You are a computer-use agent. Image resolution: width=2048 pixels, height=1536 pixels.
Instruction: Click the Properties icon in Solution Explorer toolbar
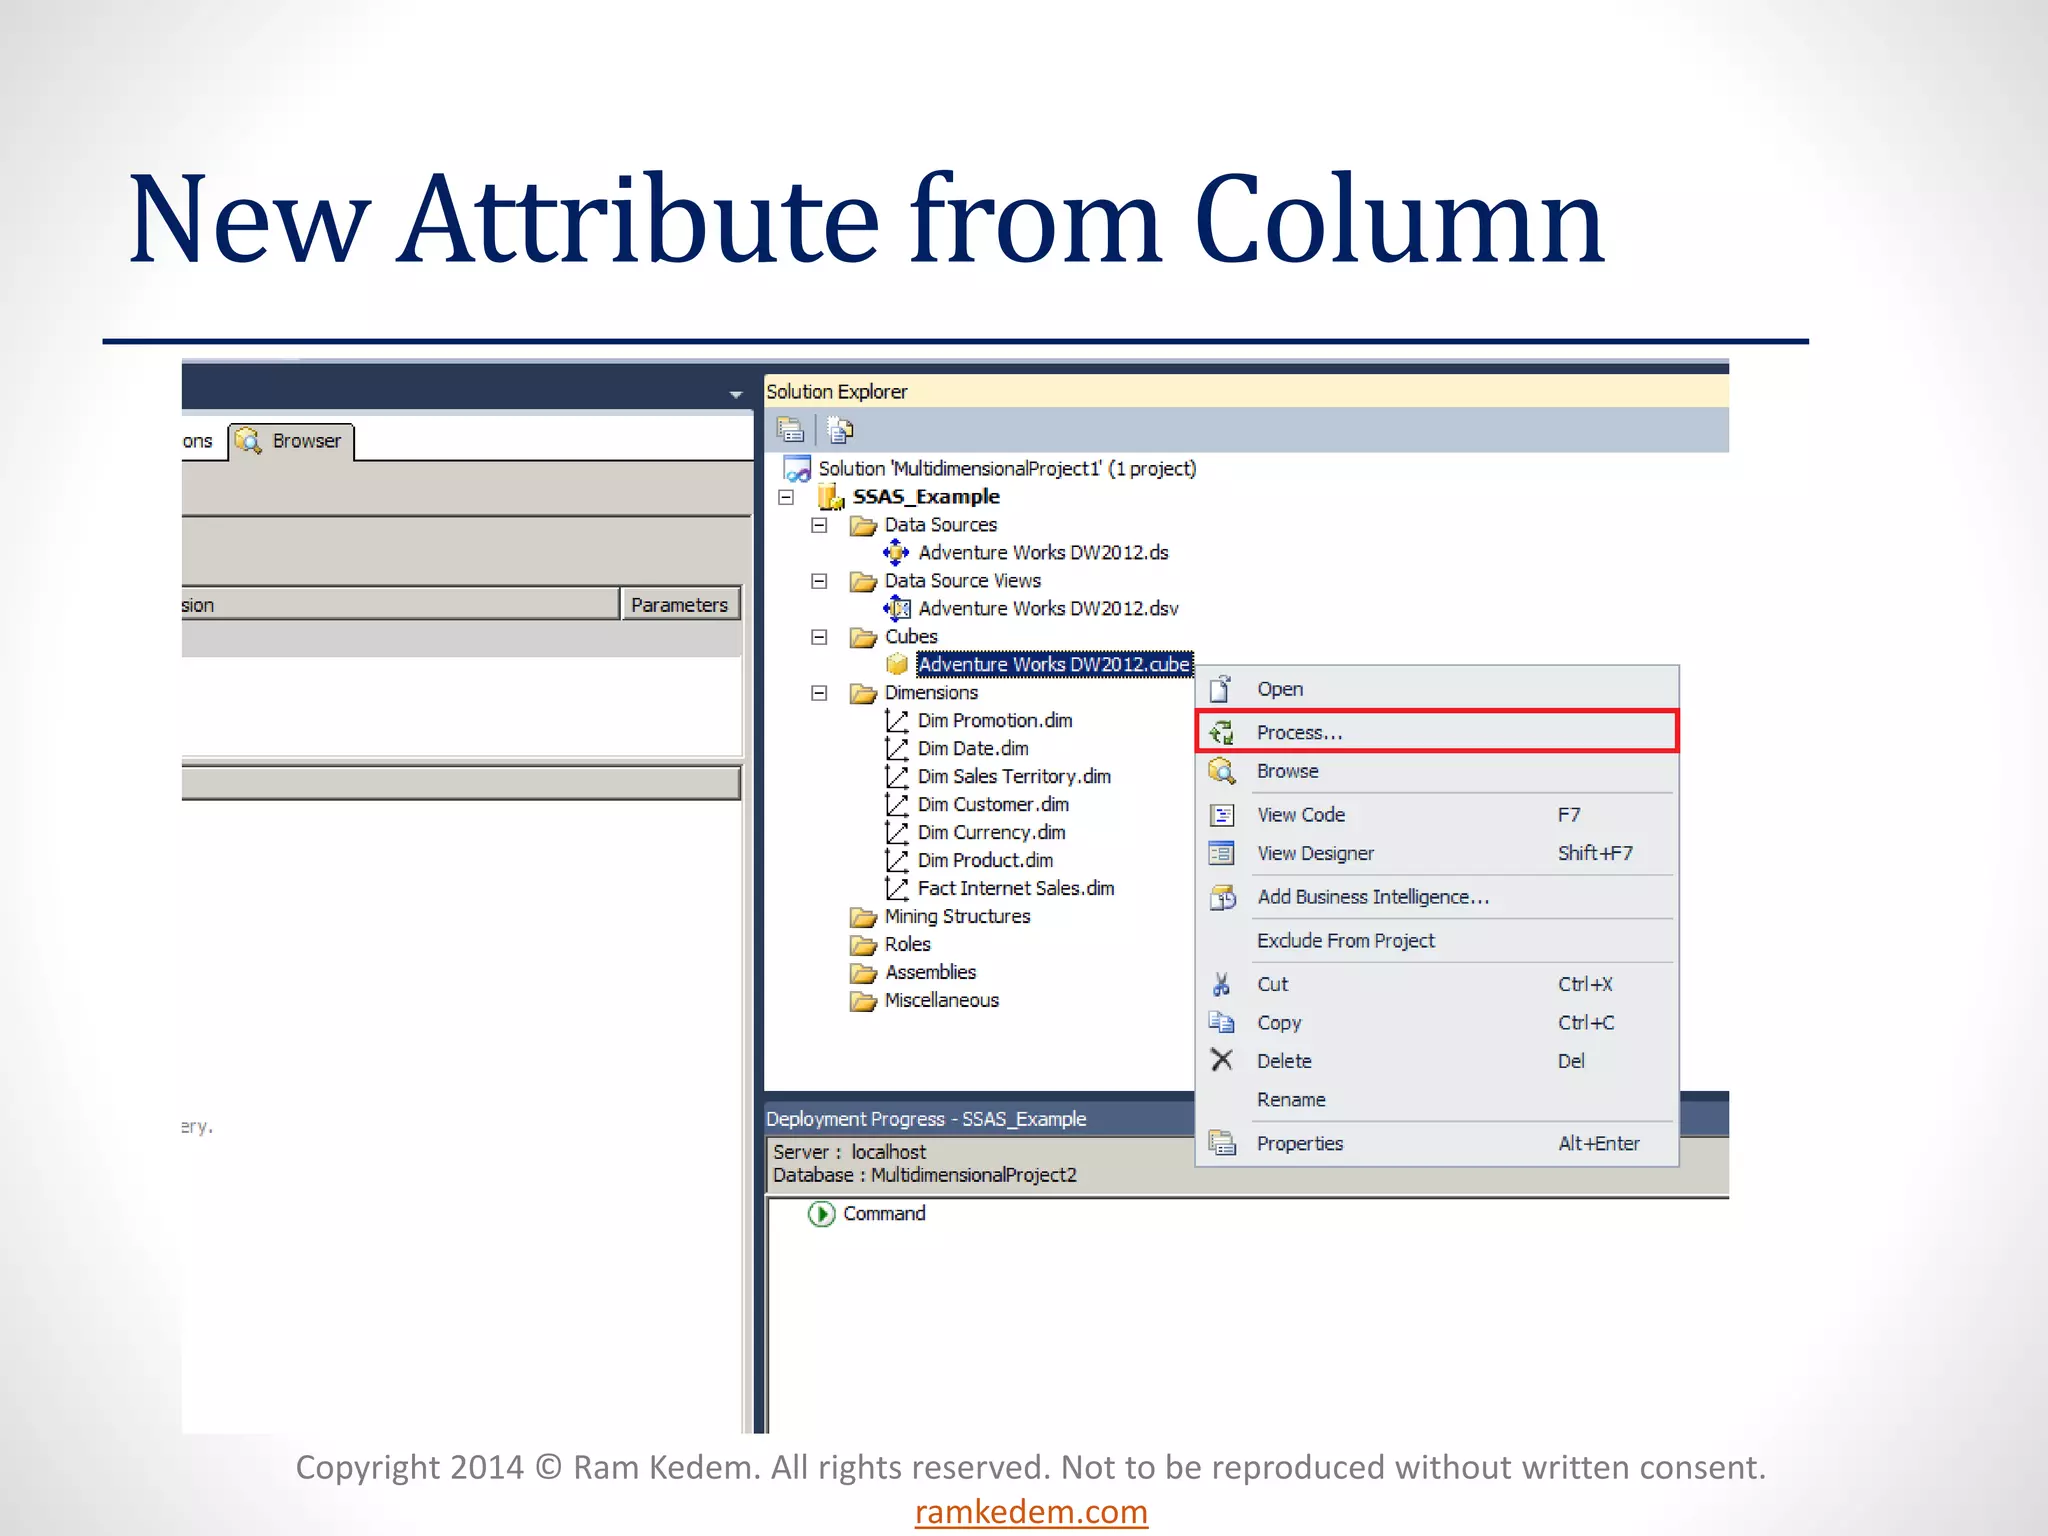tap(790, 430)
